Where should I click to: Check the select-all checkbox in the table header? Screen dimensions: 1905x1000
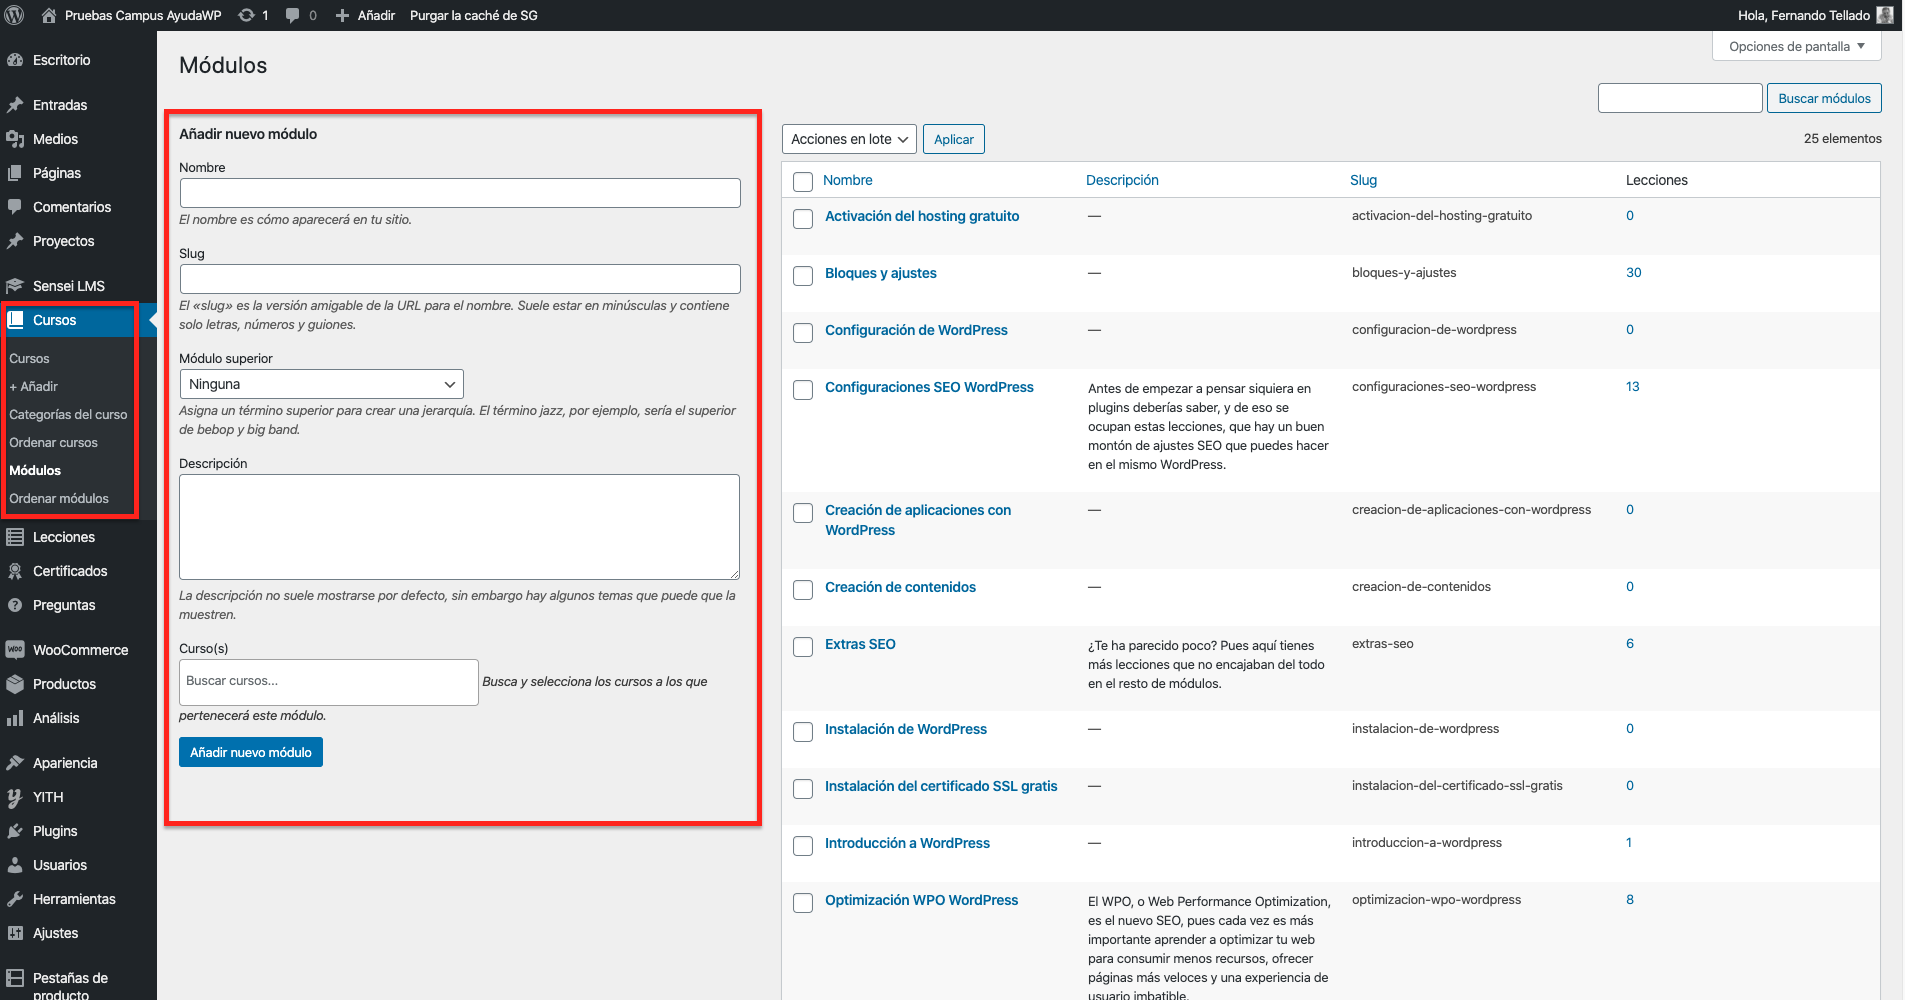(803, 182)
